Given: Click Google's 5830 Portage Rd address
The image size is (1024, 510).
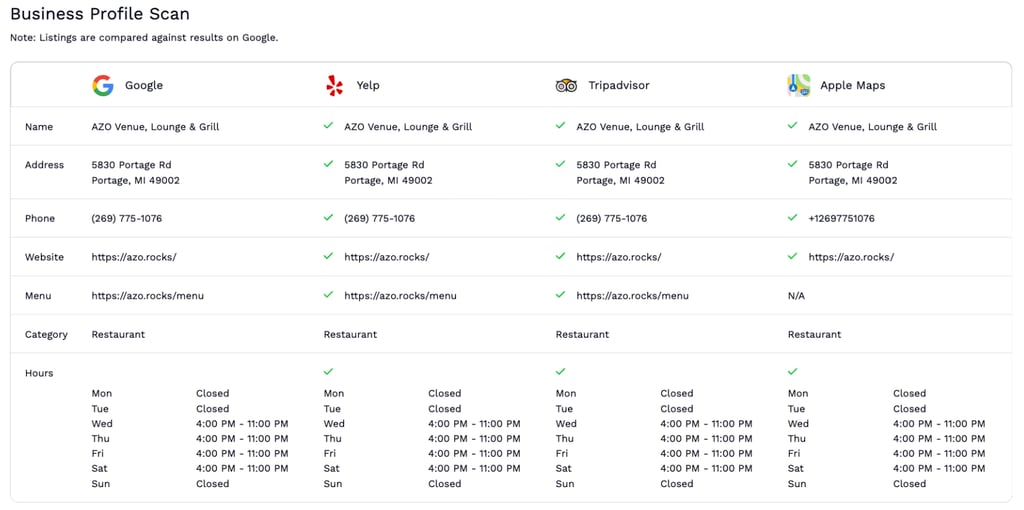Looking at the screenshot, I should coord(135,172).
